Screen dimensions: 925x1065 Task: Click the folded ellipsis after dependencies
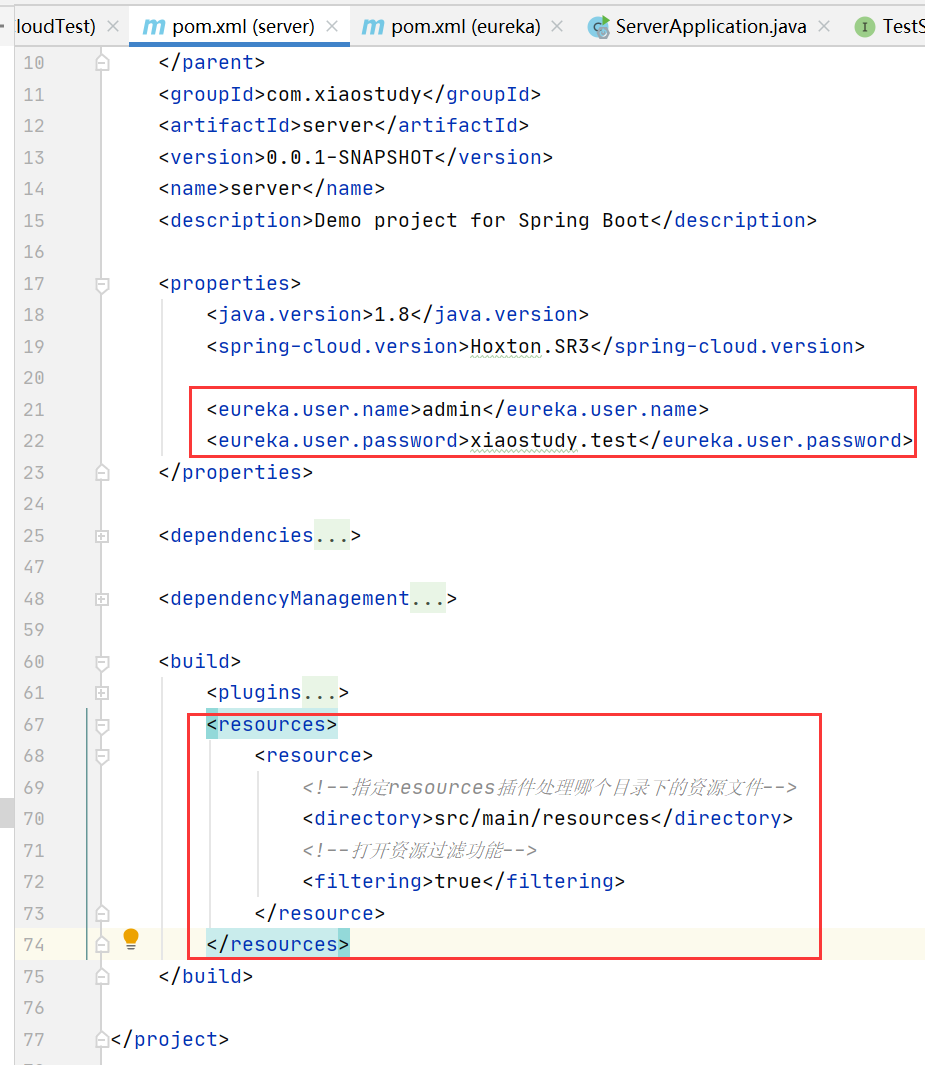[x=331, y=535]
